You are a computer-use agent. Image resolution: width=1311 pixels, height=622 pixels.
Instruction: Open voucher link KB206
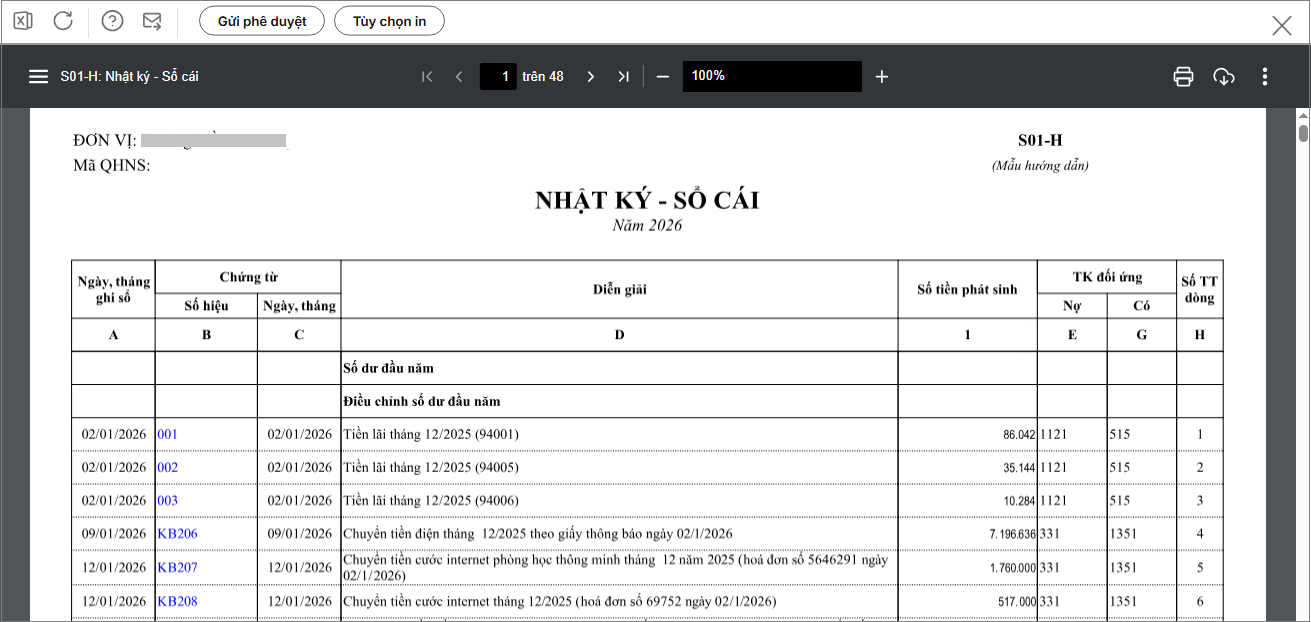click(x=177, y=534)
